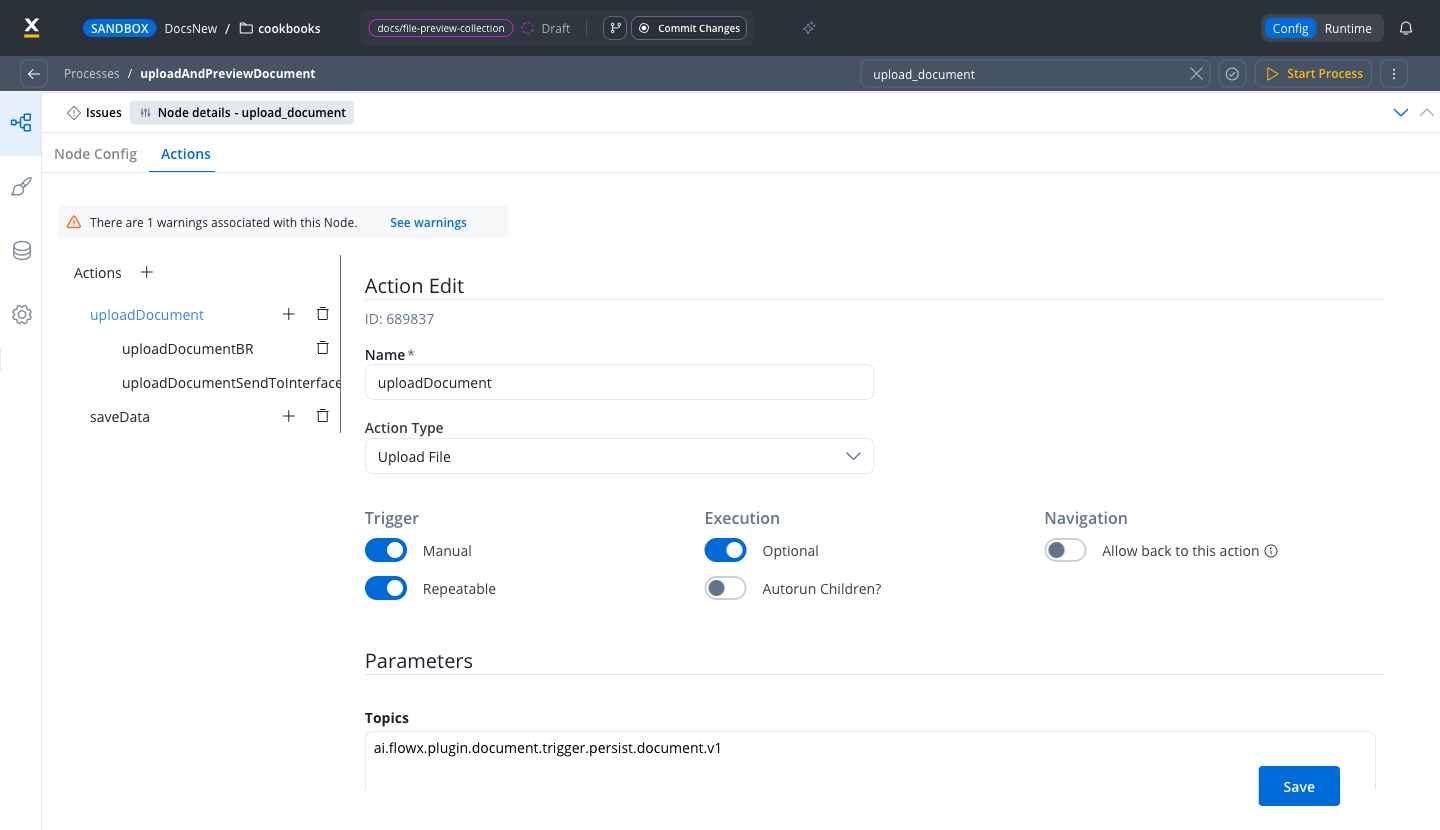Enable Allow back to this action

[1066, 550]
